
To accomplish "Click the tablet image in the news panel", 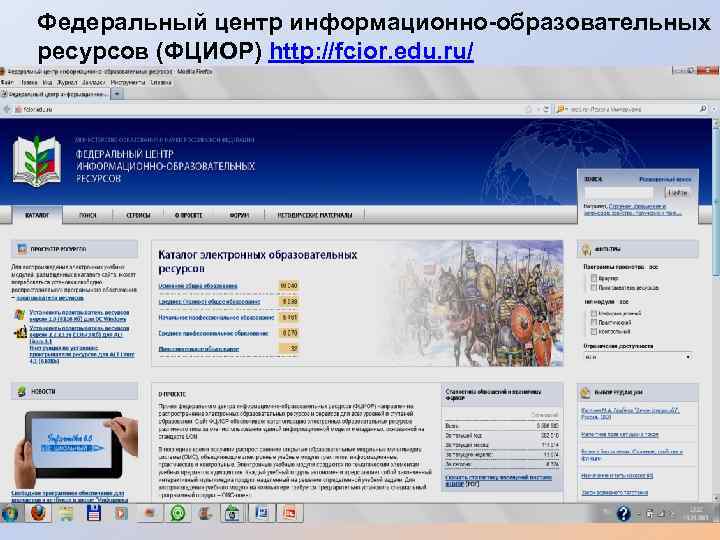I will tap(76, 449).
